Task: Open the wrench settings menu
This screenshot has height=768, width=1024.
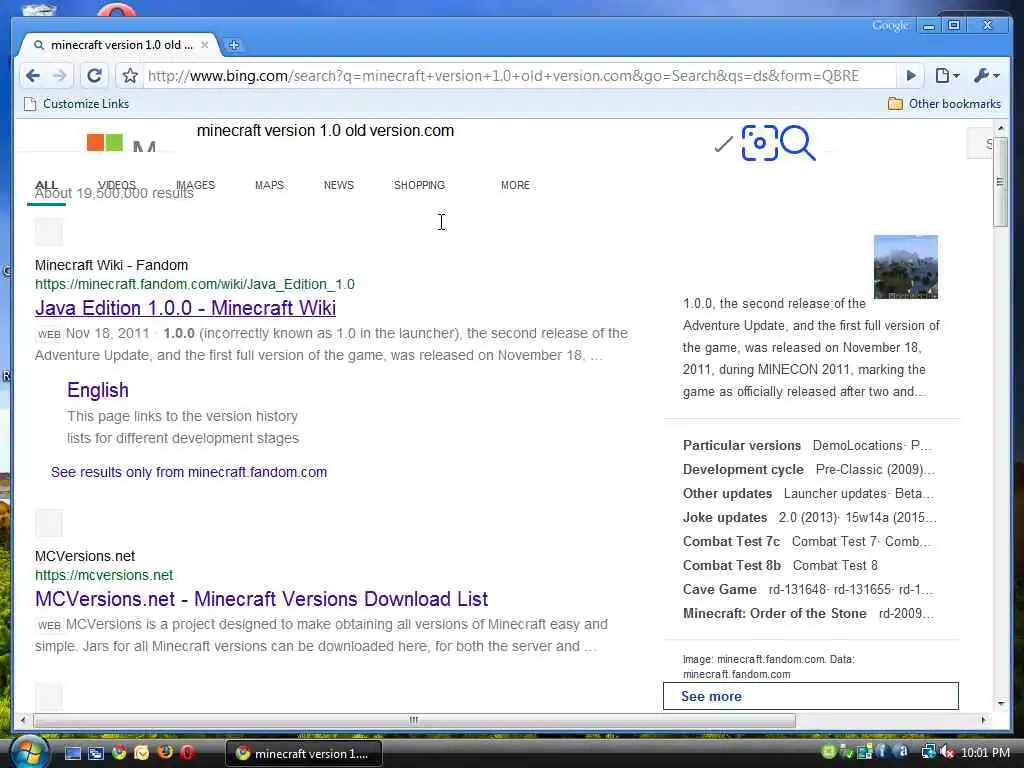Action: 986,76
